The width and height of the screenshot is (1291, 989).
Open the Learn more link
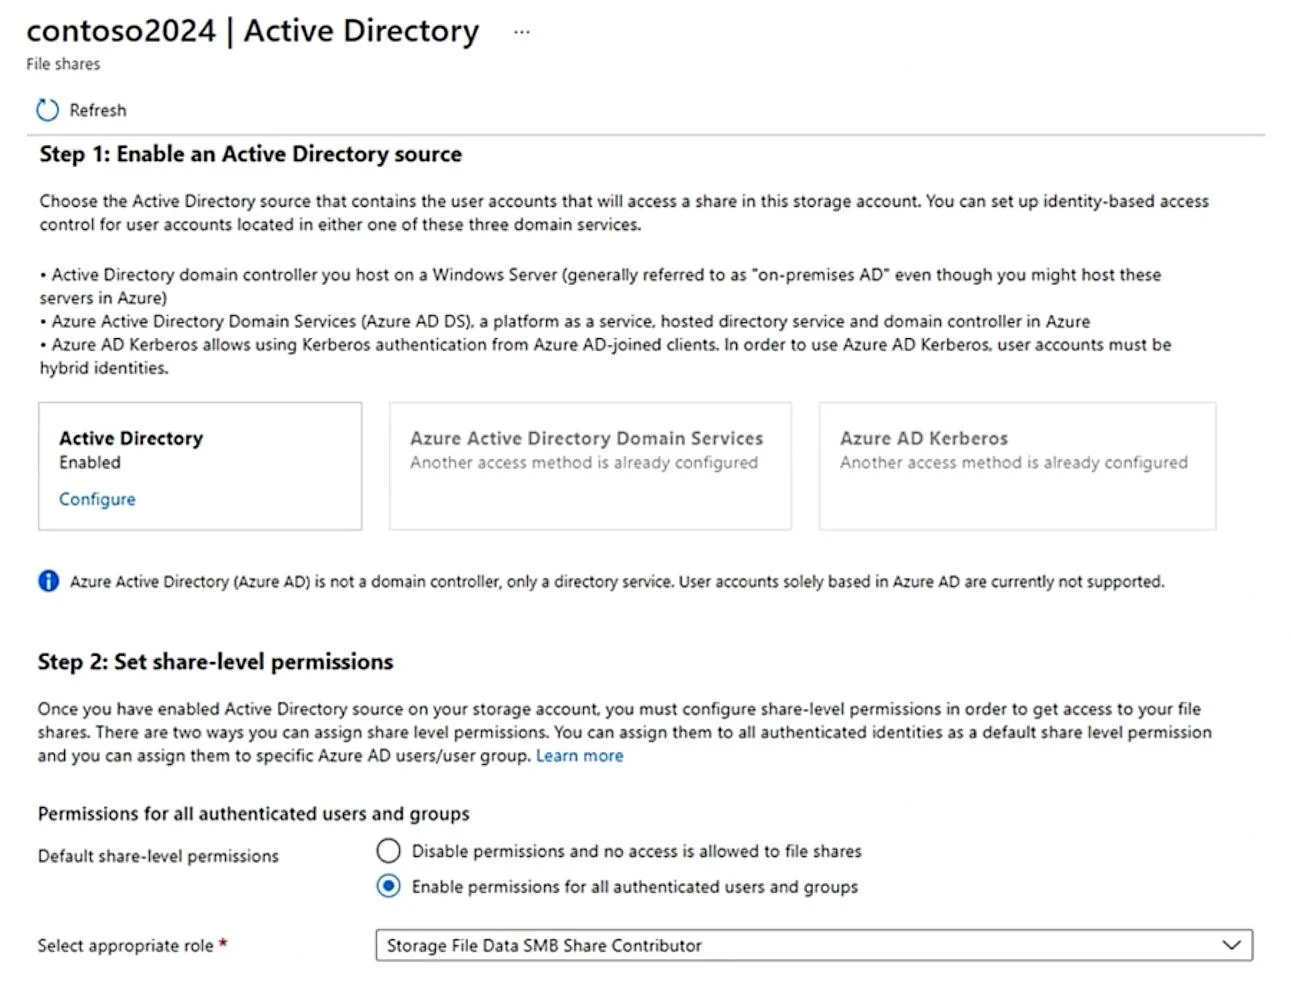pyautogui.click(x=579, y=755)
